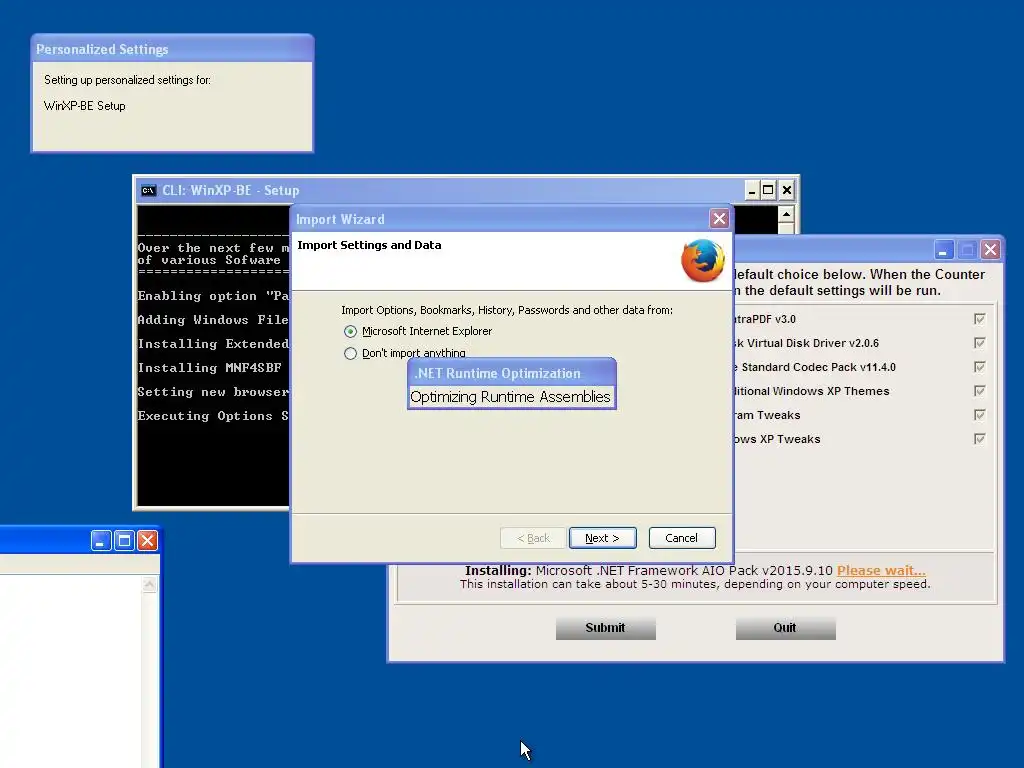Click scroll up arrow in bottom-left window
Image resolution: width=1024 pixels, height=768 pixels.
(150, 585)
